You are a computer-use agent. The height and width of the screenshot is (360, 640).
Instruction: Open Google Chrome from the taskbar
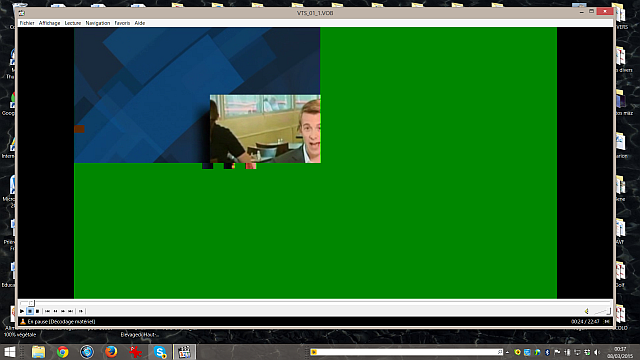click(62, 352)
